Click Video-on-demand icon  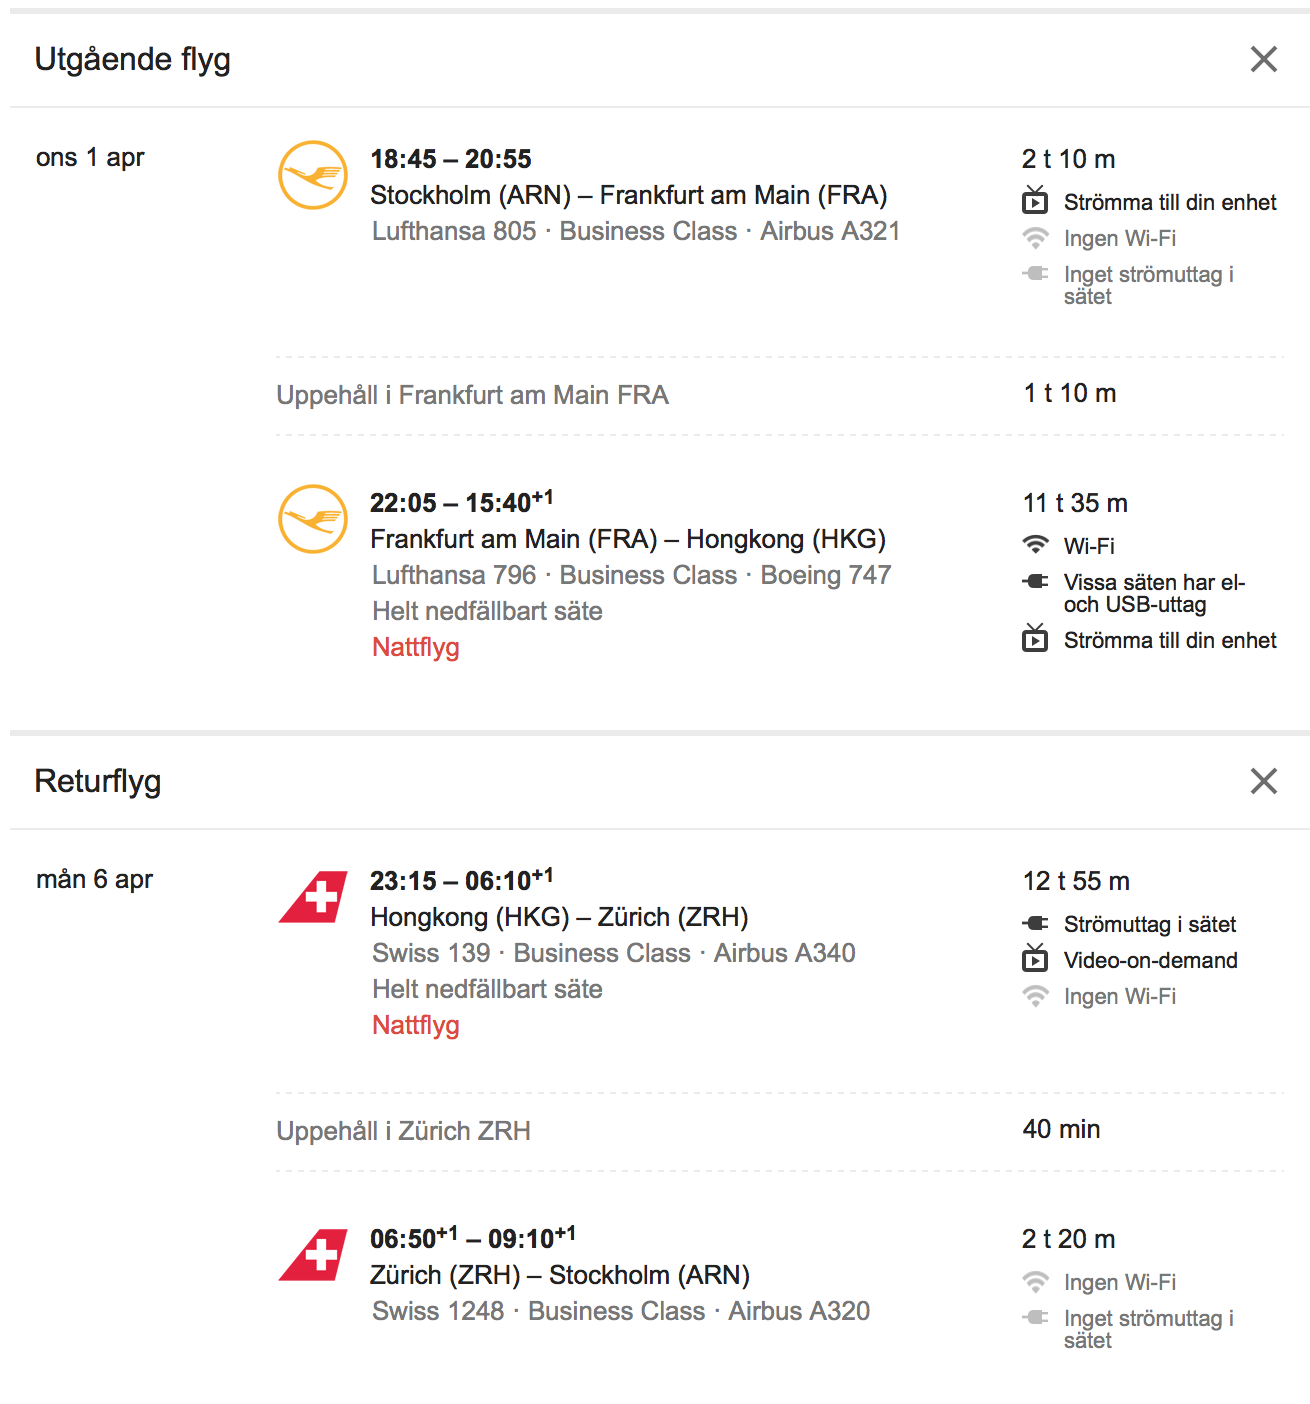click(1035, 959)
